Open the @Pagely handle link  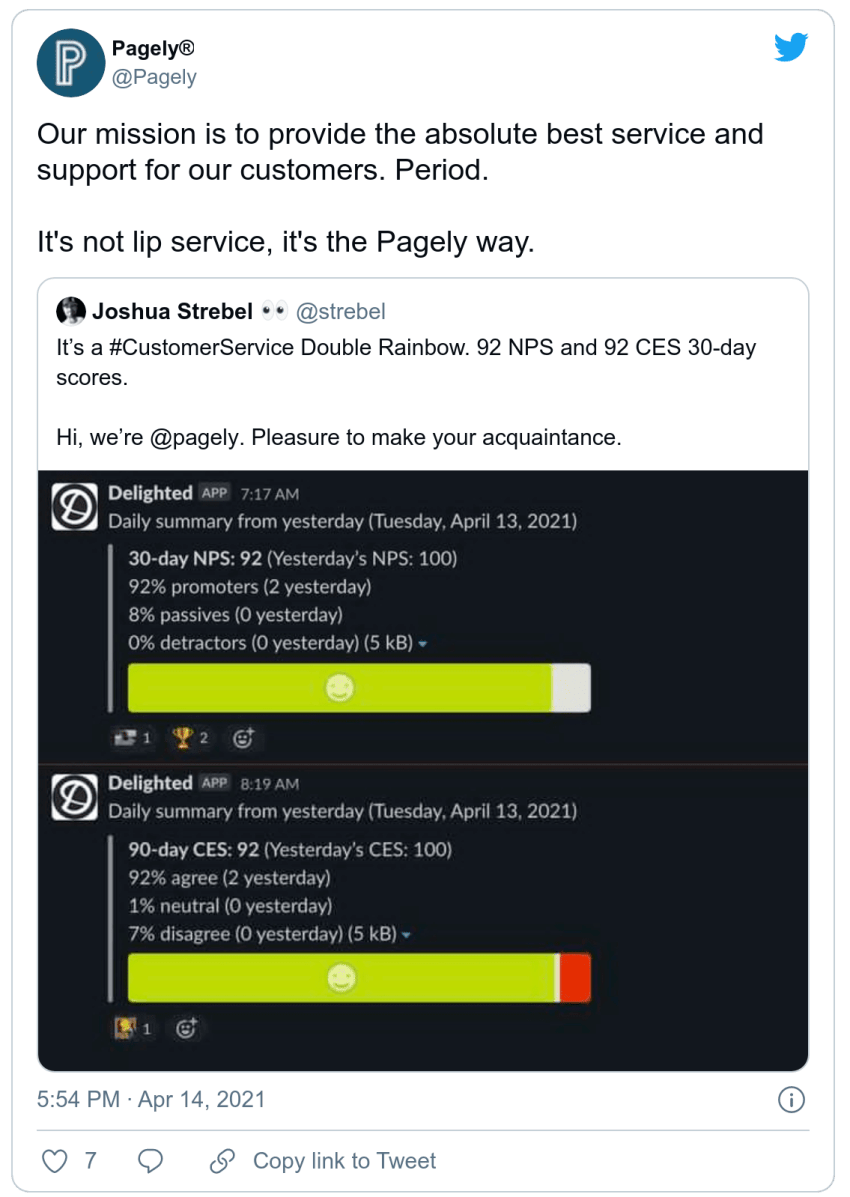[154, 77]
